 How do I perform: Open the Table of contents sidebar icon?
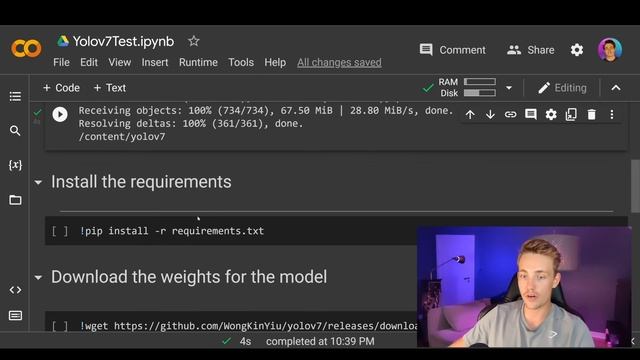click(15, 96)
